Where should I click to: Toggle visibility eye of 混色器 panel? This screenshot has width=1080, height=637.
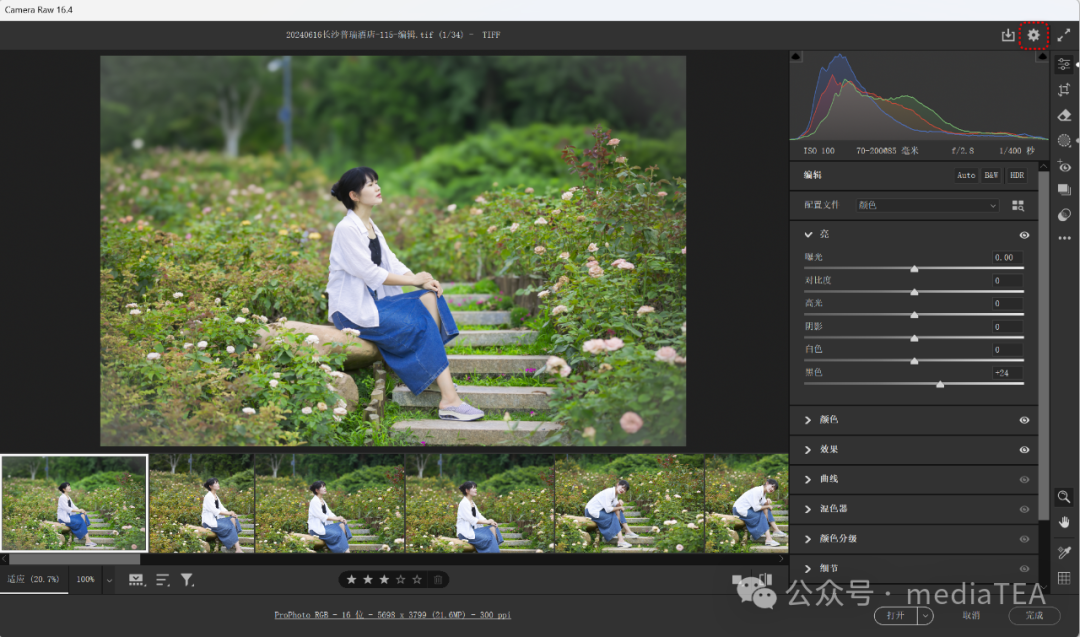[1024, 509]
